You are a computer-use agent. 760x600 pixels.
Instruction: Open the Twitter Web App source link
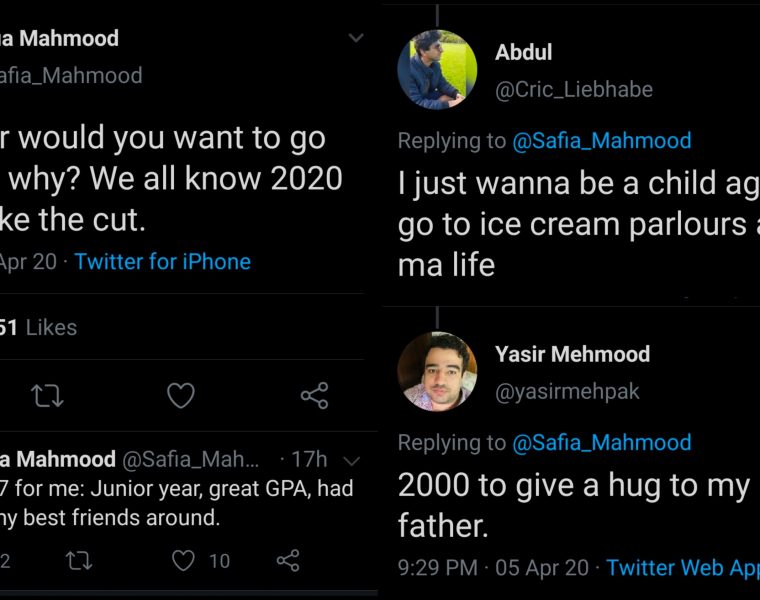(x=682, y=568)
